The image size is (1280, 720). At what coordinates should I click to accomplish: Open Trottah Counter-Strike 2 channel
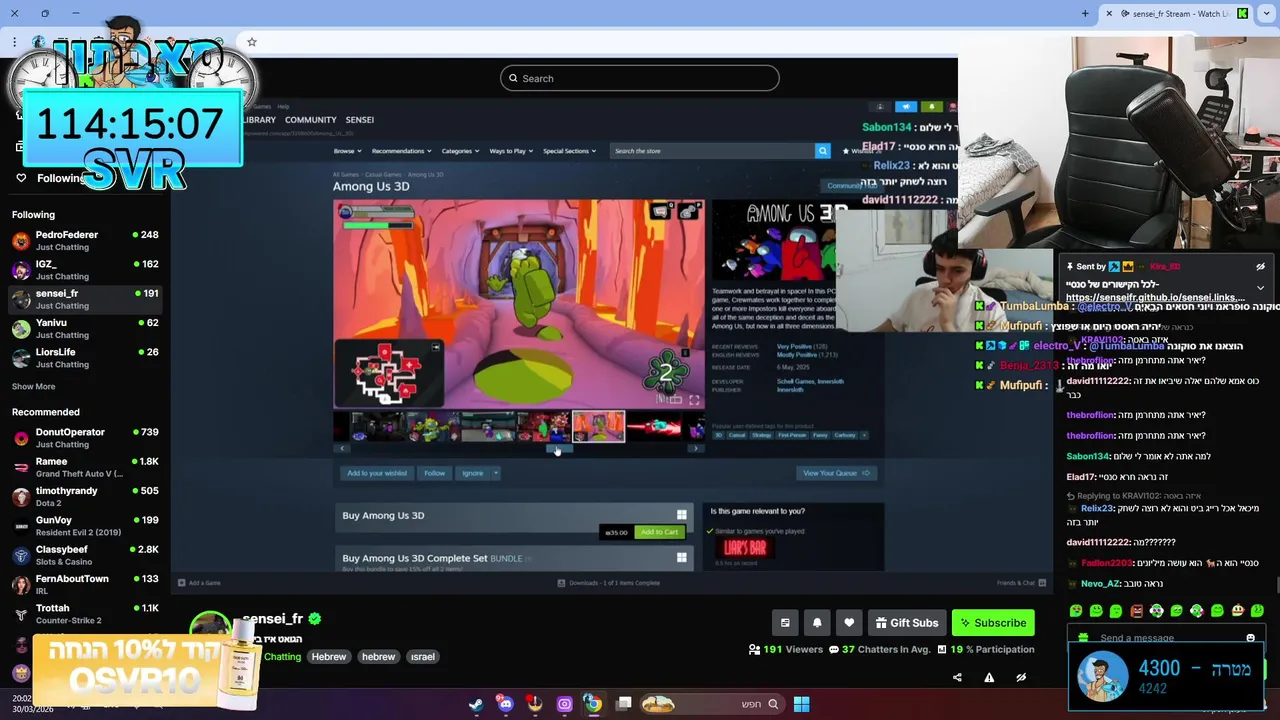pyautogui.click(x=85, y=614)
